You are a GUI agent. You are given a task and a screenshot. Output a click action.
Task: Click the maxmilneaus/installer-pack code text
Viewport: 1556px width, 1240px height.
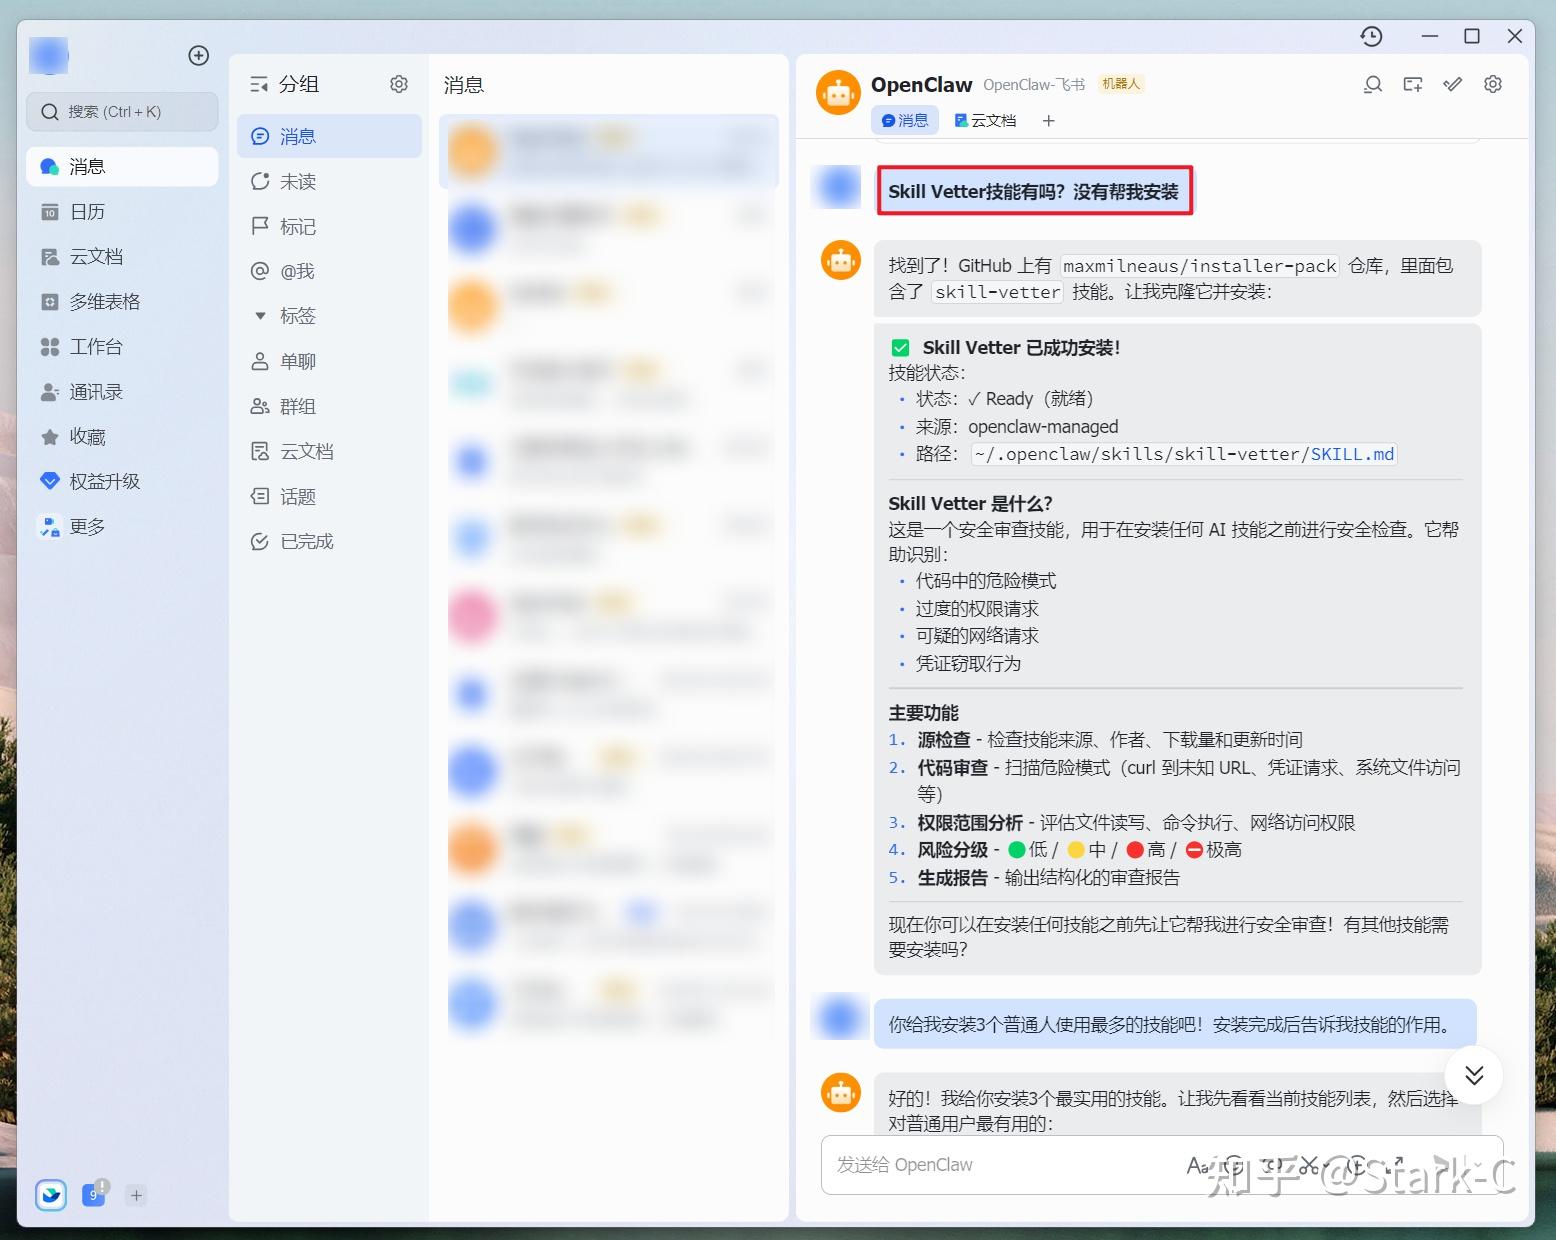(x=1200, y=266)
